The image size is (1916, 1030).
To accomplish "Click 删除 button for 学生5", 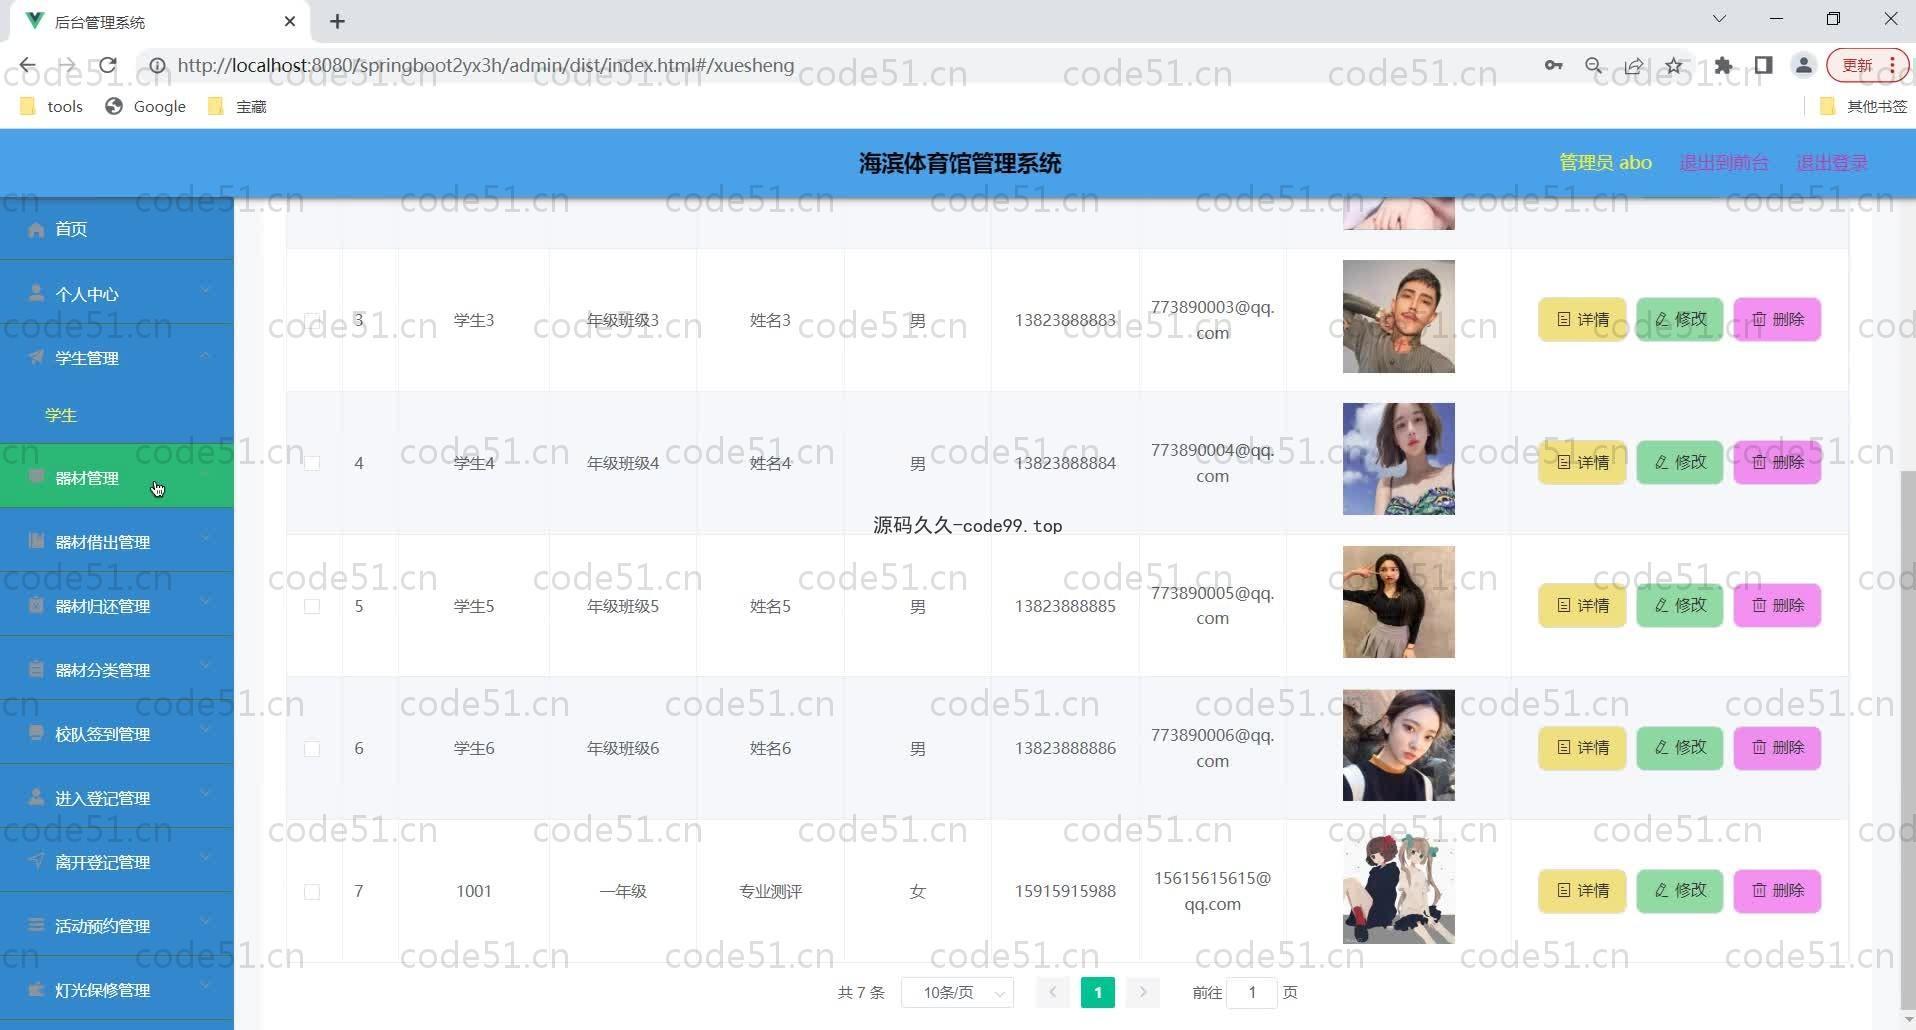I will pyautogui.click(x=1777, y=605).
